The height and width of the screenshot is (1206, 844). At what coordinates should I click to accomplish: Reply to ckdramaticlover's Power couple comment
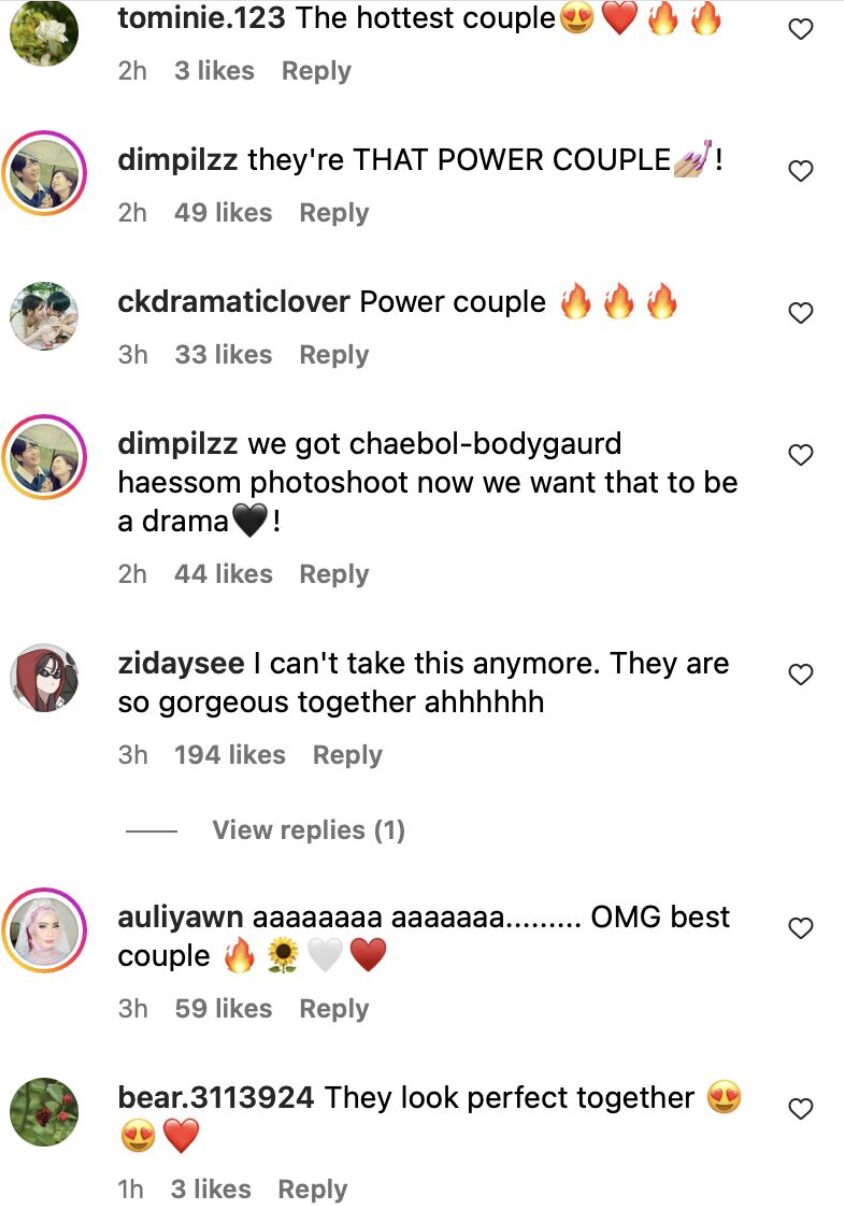334,355
